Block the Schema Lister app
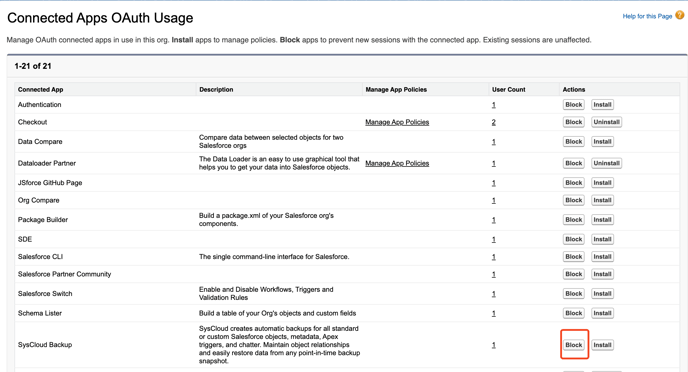 (x=573, y=313)
